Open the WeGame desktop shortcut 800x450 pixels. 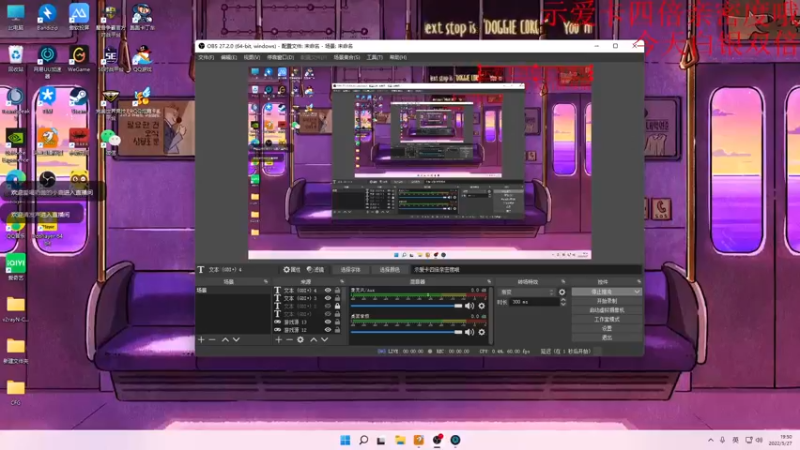tap(79, 59)
